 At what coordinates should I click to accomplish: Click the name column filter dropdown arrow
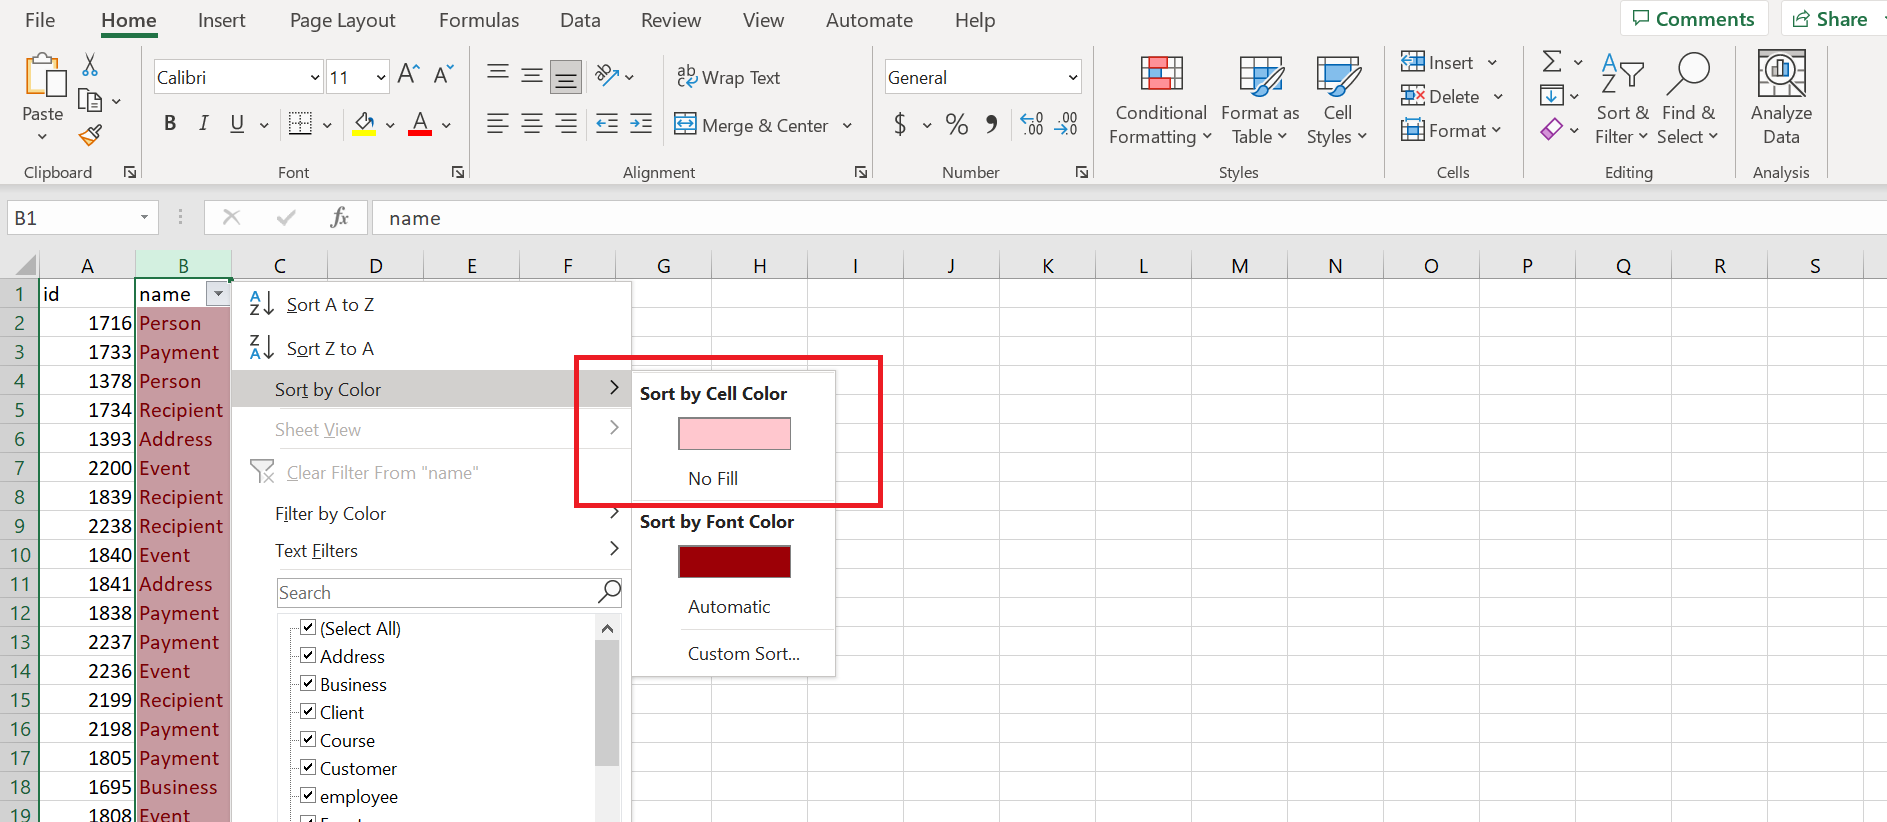[218, 294]
